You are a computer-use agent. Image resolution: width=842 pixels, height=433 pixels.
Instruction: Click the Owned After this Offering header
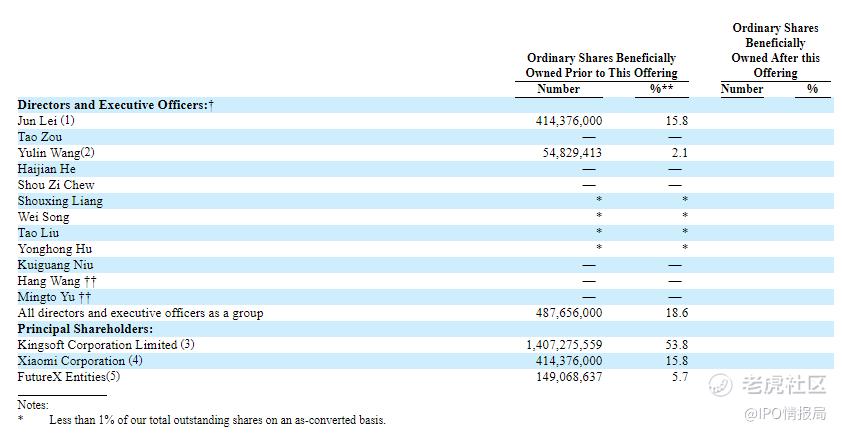point(775,50)
